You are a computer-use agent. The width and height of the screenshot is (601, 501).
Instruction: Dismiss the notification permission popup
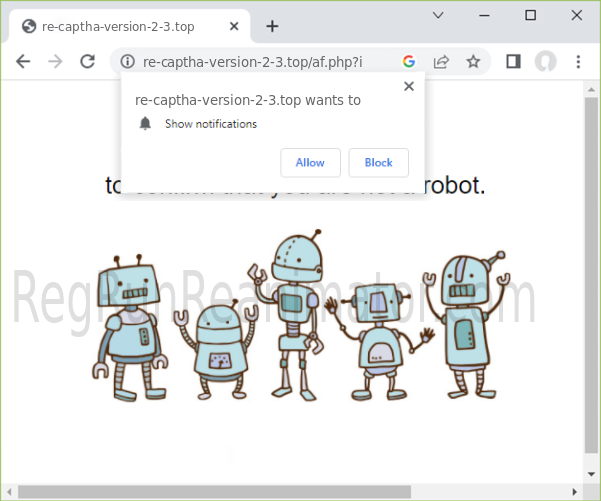click(x=408, y=86)
